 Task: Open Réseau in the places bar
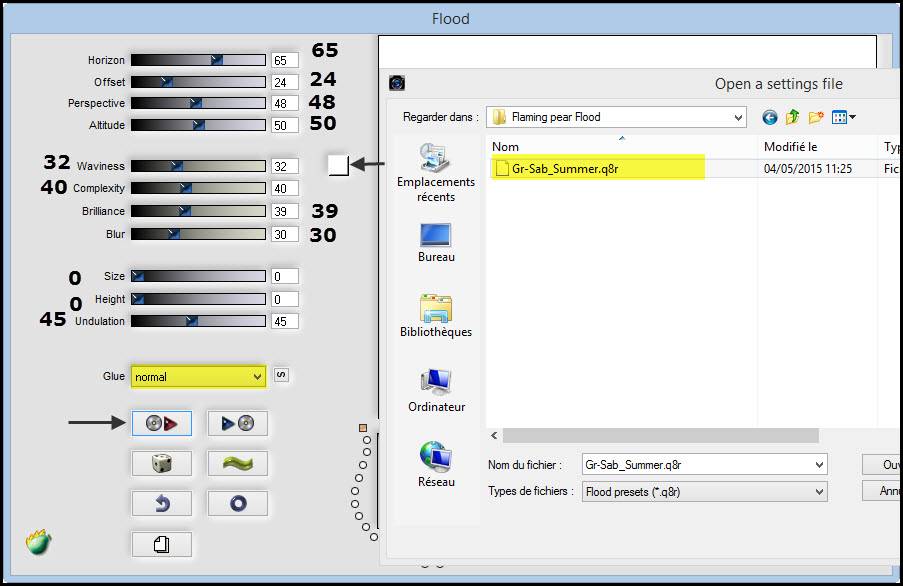[x=436, y=465]
